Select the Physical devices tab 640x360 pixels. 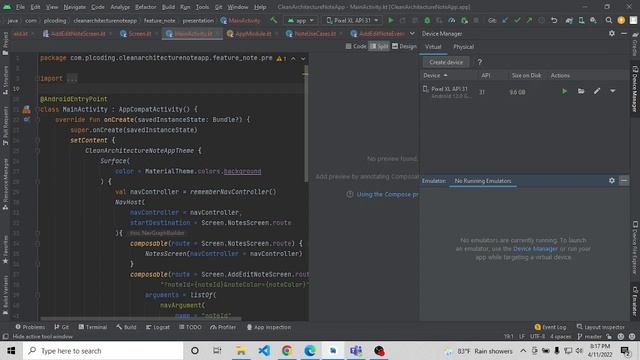pyautogui.click(x=463, y=47)
